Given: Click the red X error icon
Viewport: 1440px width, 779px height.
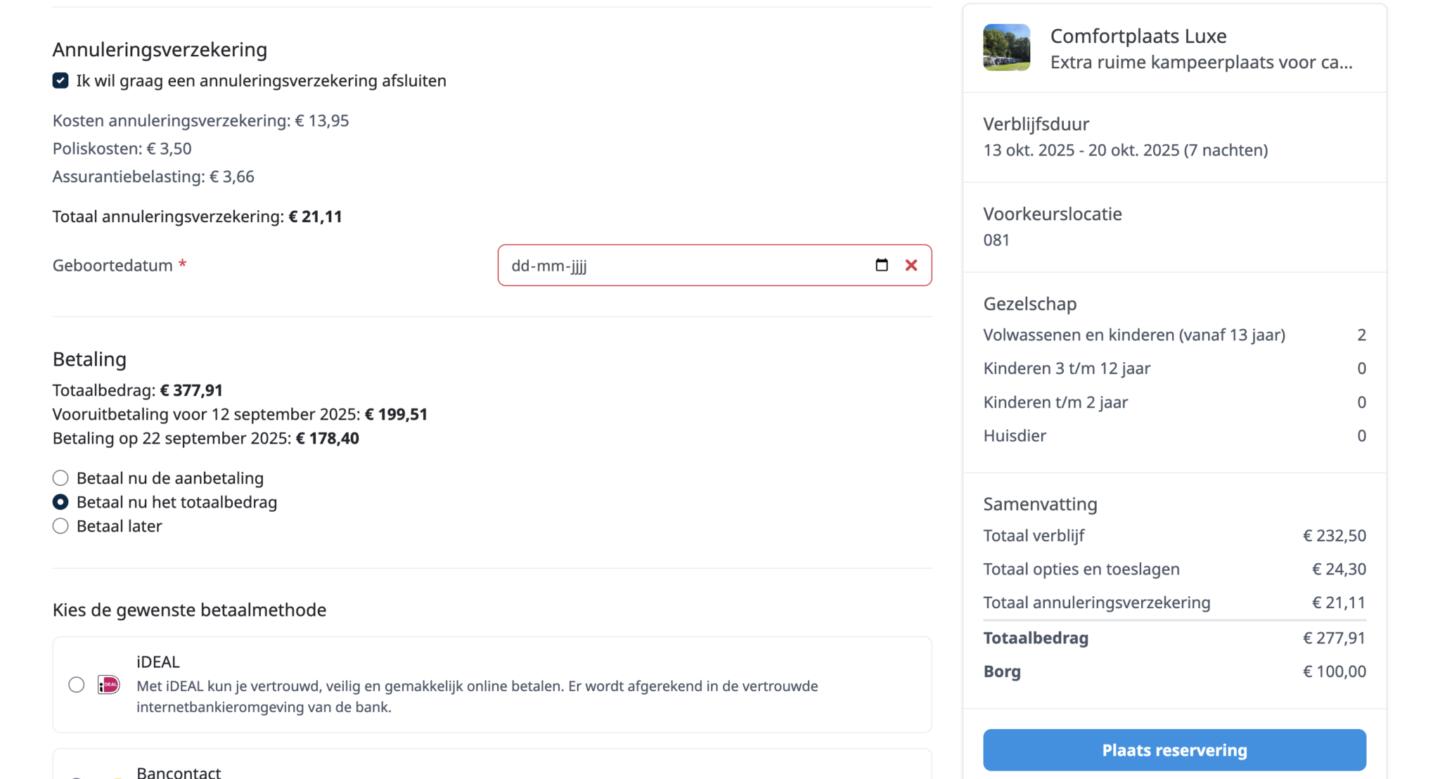Looking at the screenshot, I should pyautogui.click(x=911, y=265).
